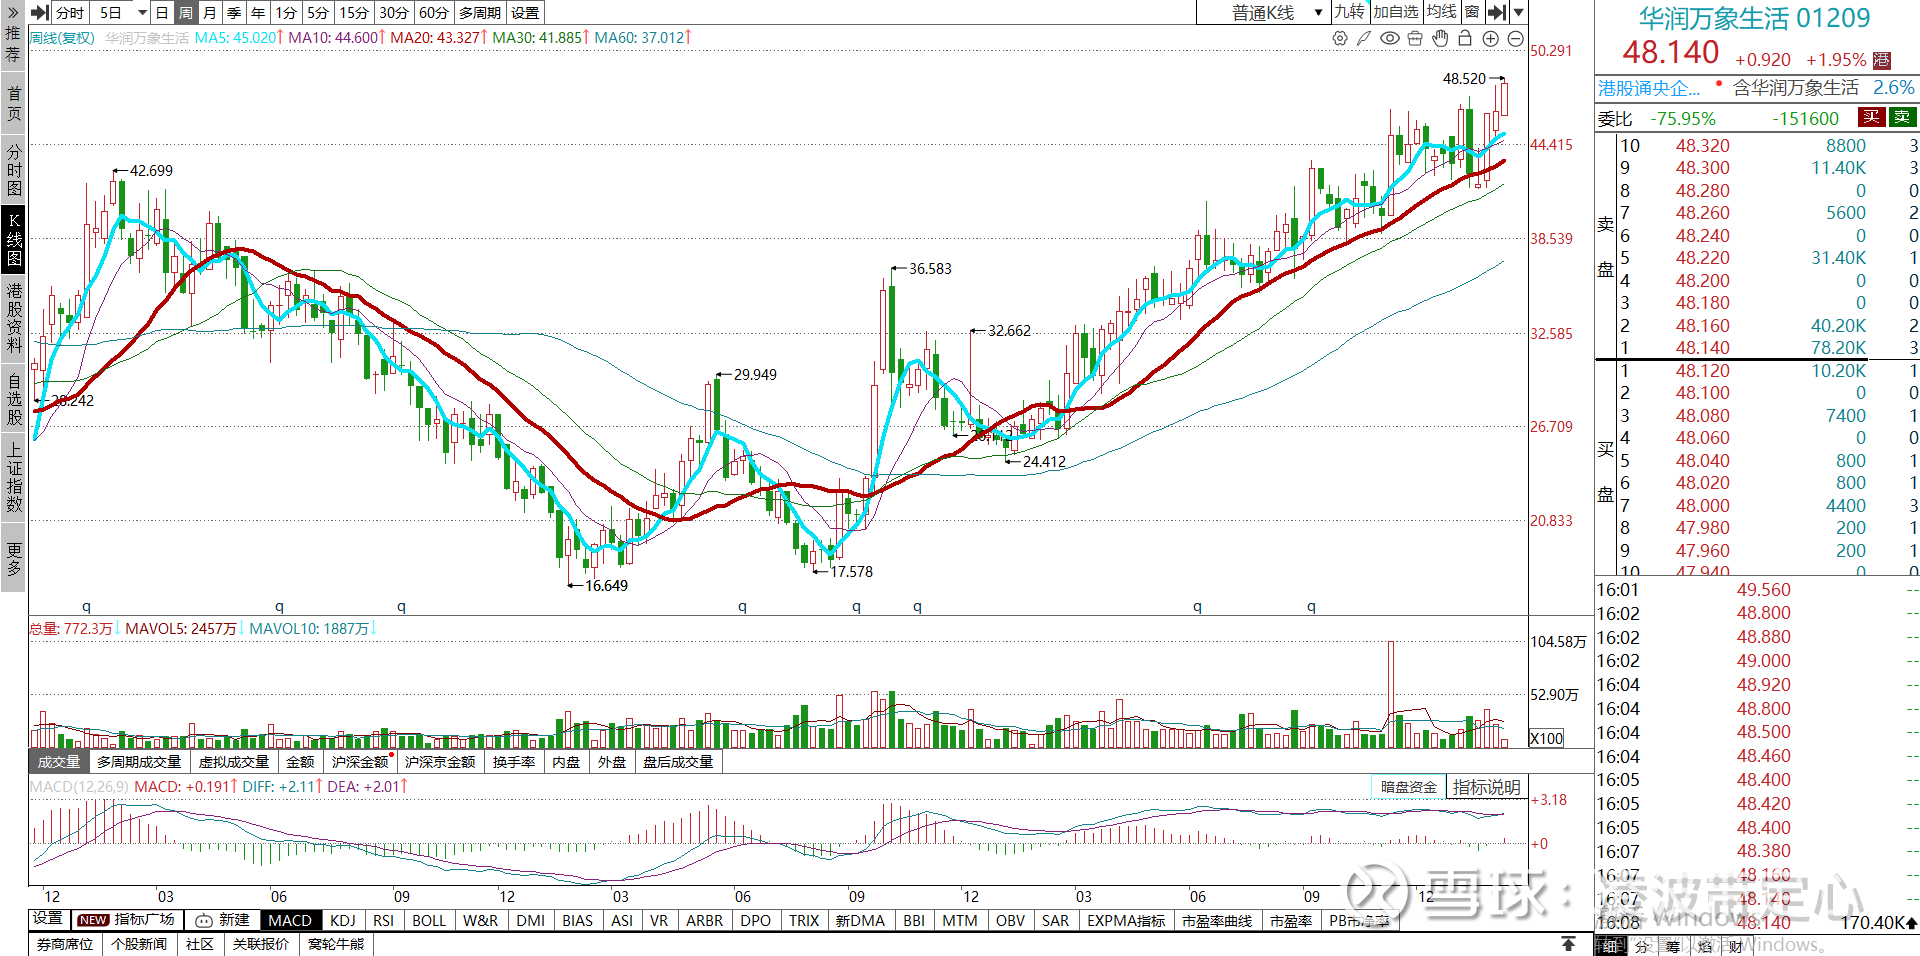The image size is (1920, 956).
Task: Zoom out chart with minus icon
Action: point(1516,38)
